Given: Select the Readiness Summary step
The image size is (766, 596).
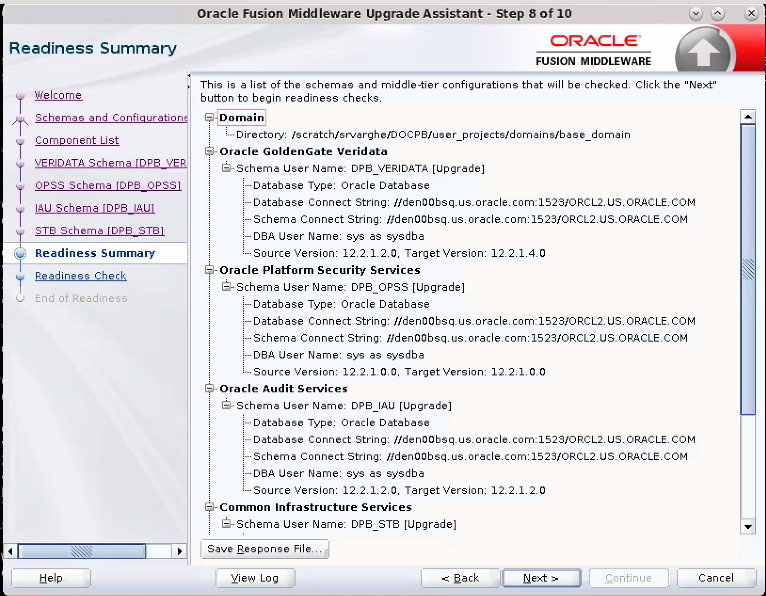Looking at the screenshot, I should (x=95, y=253).
